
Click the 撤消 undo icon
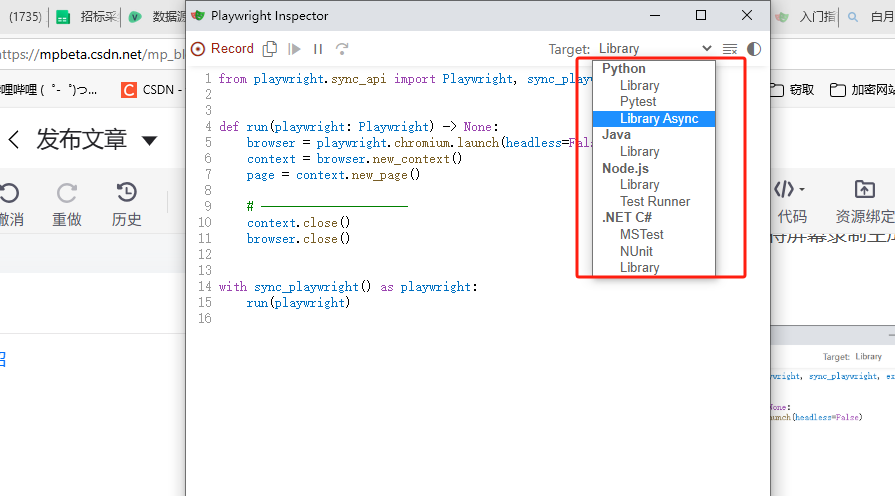pos(10,193)
